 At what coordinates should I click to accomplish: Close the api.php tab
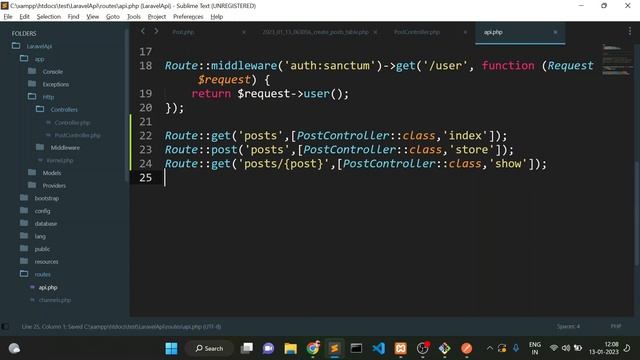click(x=555, y=32)
